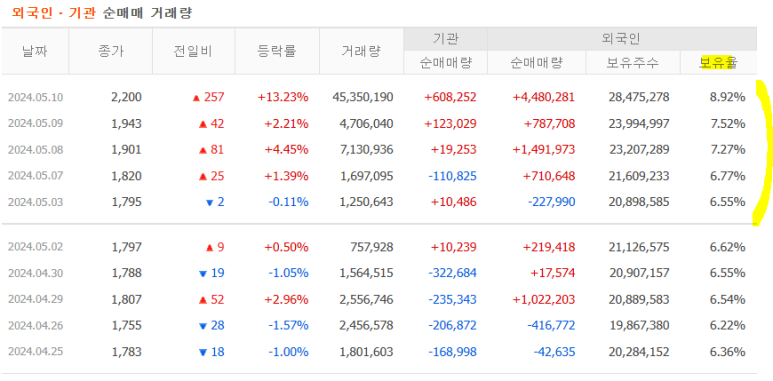
Task: Click institution net buy +123,029
Action: click(451, 124)
